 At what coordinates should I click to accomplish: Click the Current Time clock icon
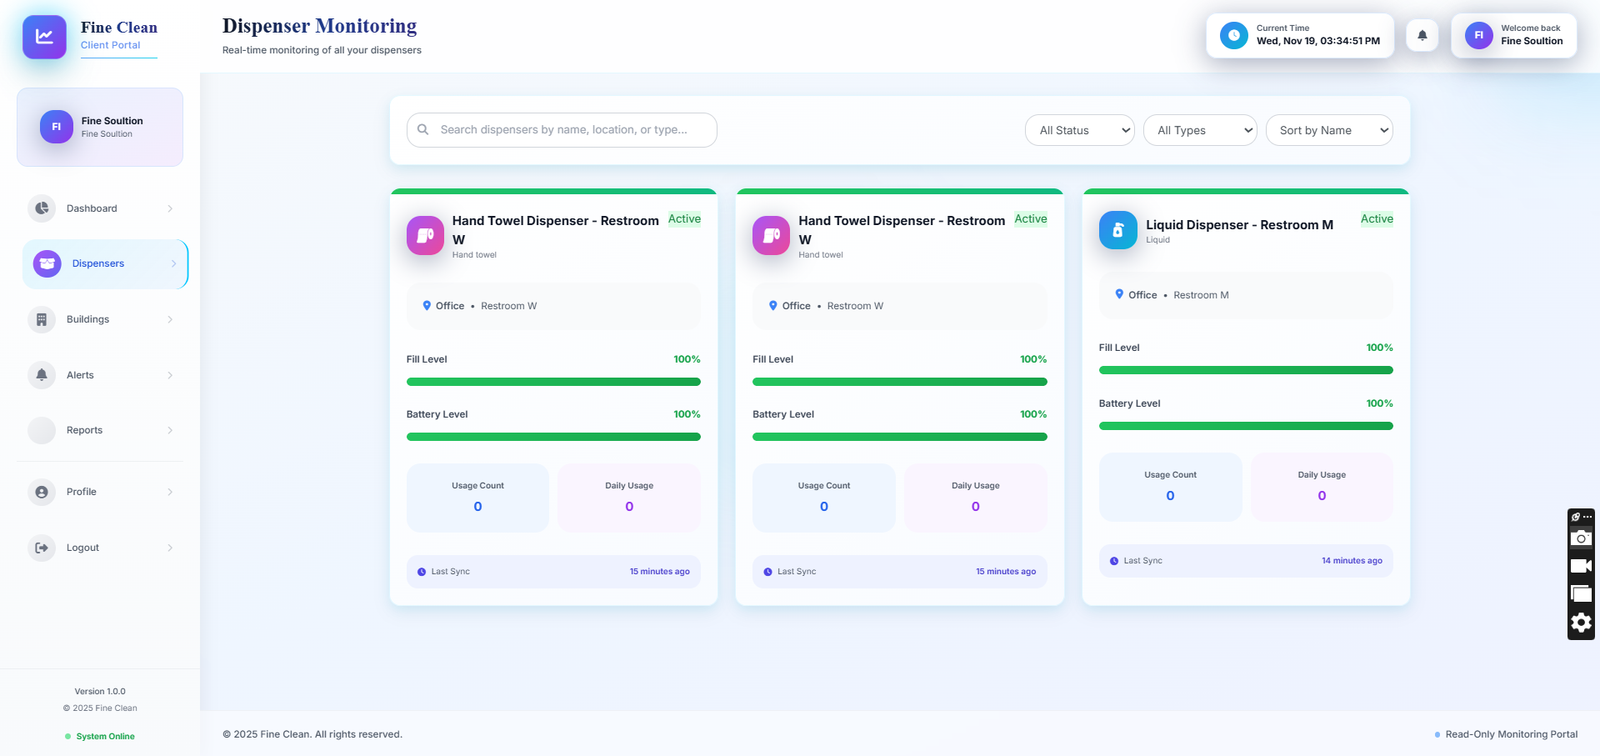(x=1234, y=36)
